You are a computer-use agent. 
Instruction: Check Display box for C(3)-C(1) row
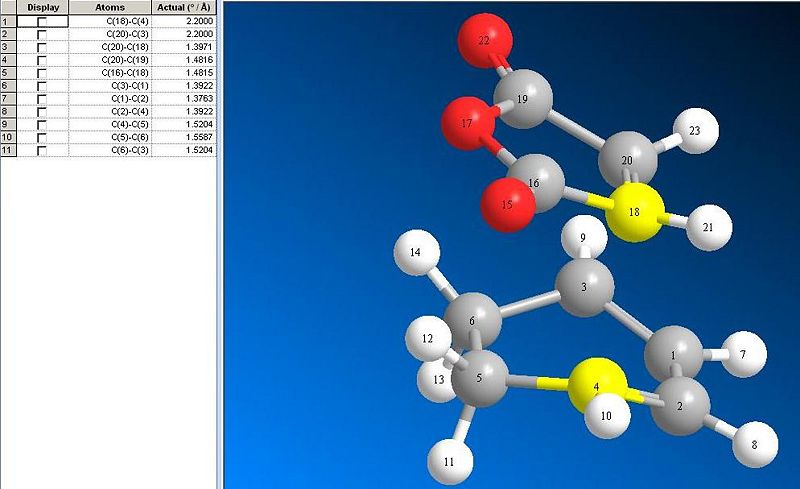pyautogui.click(x=42, y=86)
